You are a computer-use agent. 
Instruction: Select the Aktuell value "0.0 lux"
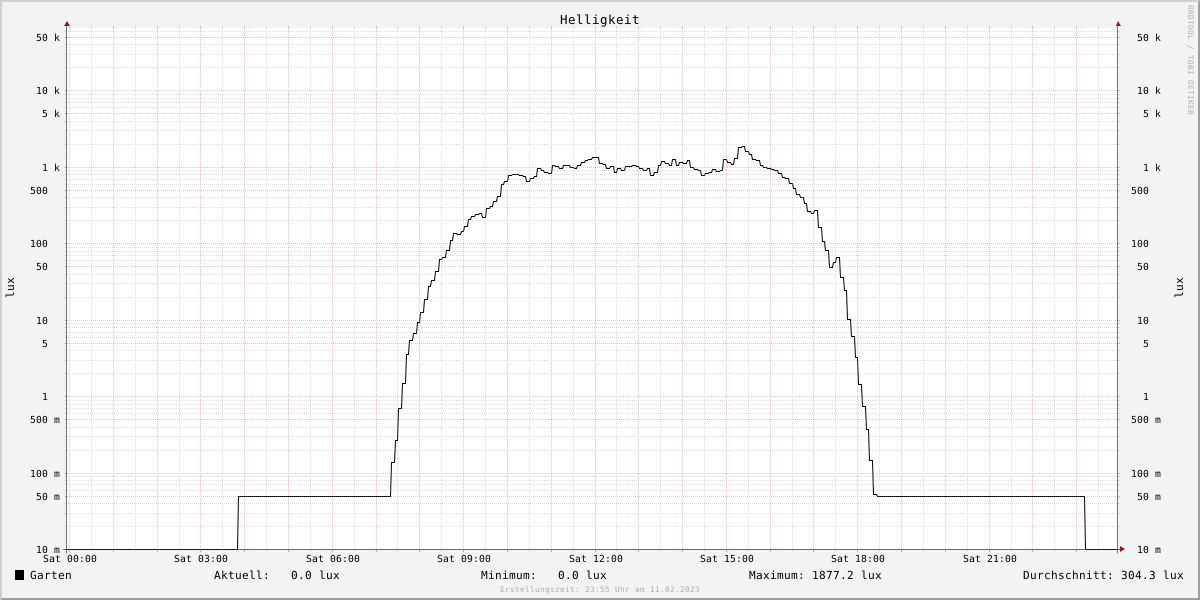pyautogui.click(x=315, y=575)
